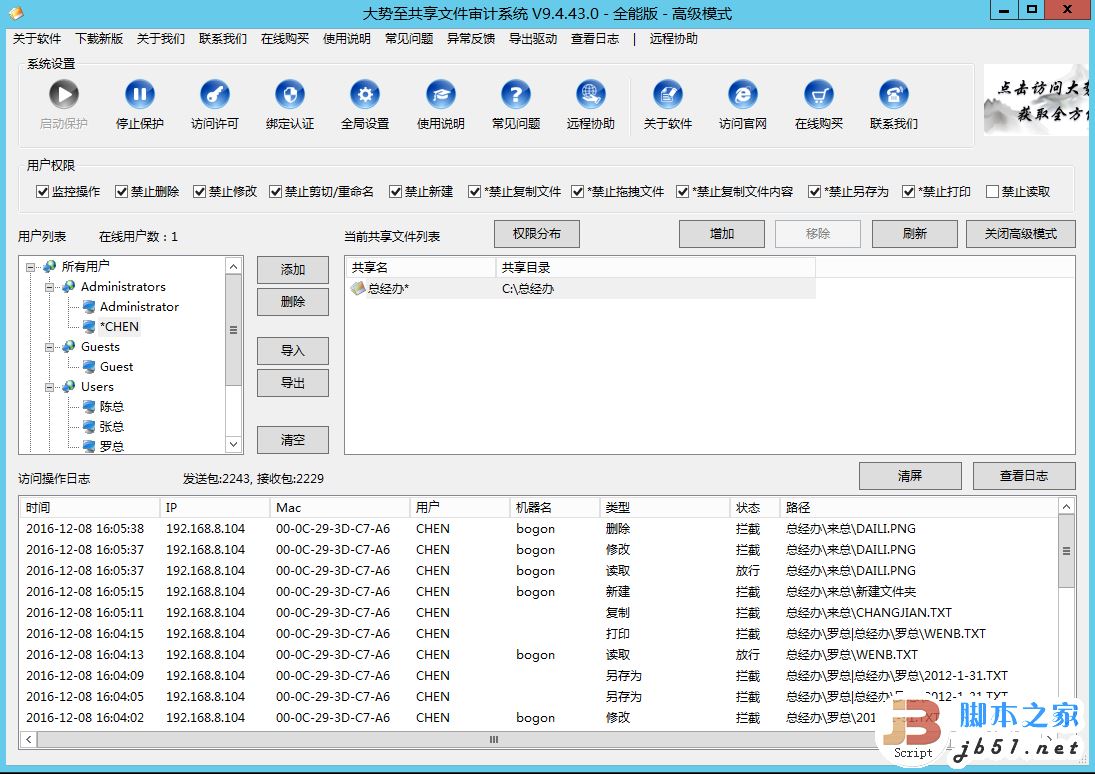The image size is (1095, 774).
Task: Click the Users group icon
Action: (69, 386)
